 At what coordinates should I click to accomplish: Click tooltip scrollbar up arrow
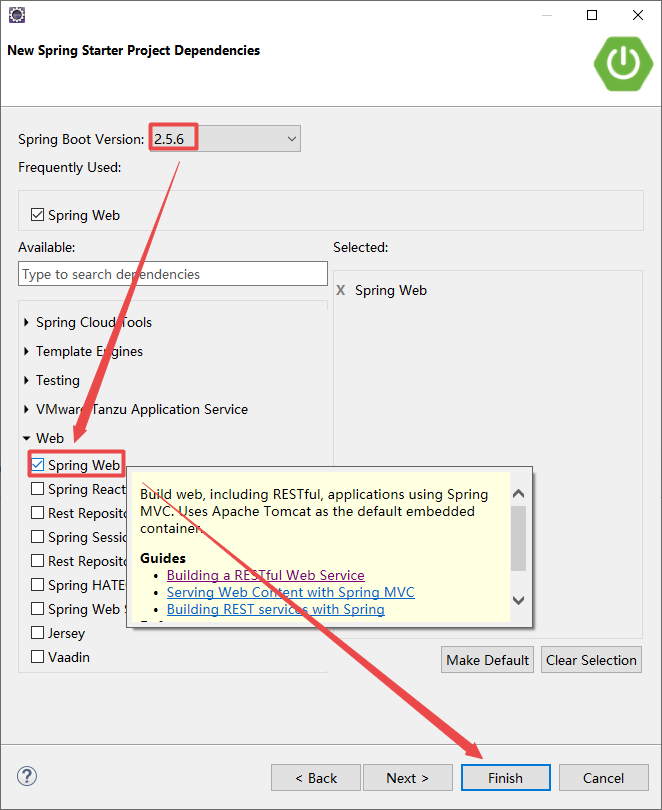[x=518, y=494]
